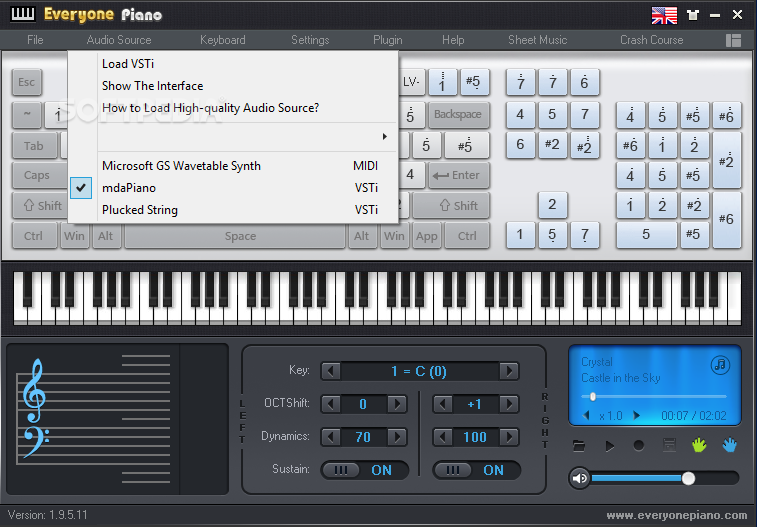The image size is (757, 527).
Task: Increase right hand Dynamics
Action: click(509, 437)
